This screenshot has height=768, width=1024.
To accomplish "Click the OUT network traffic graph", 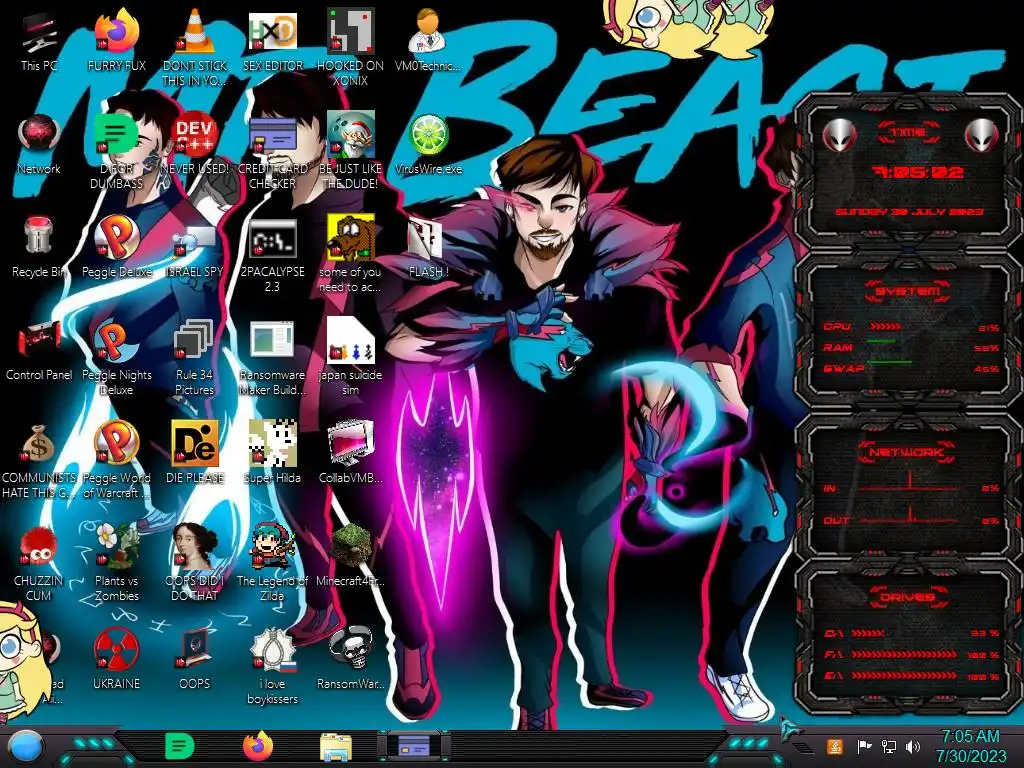I will tap(909, 514).
